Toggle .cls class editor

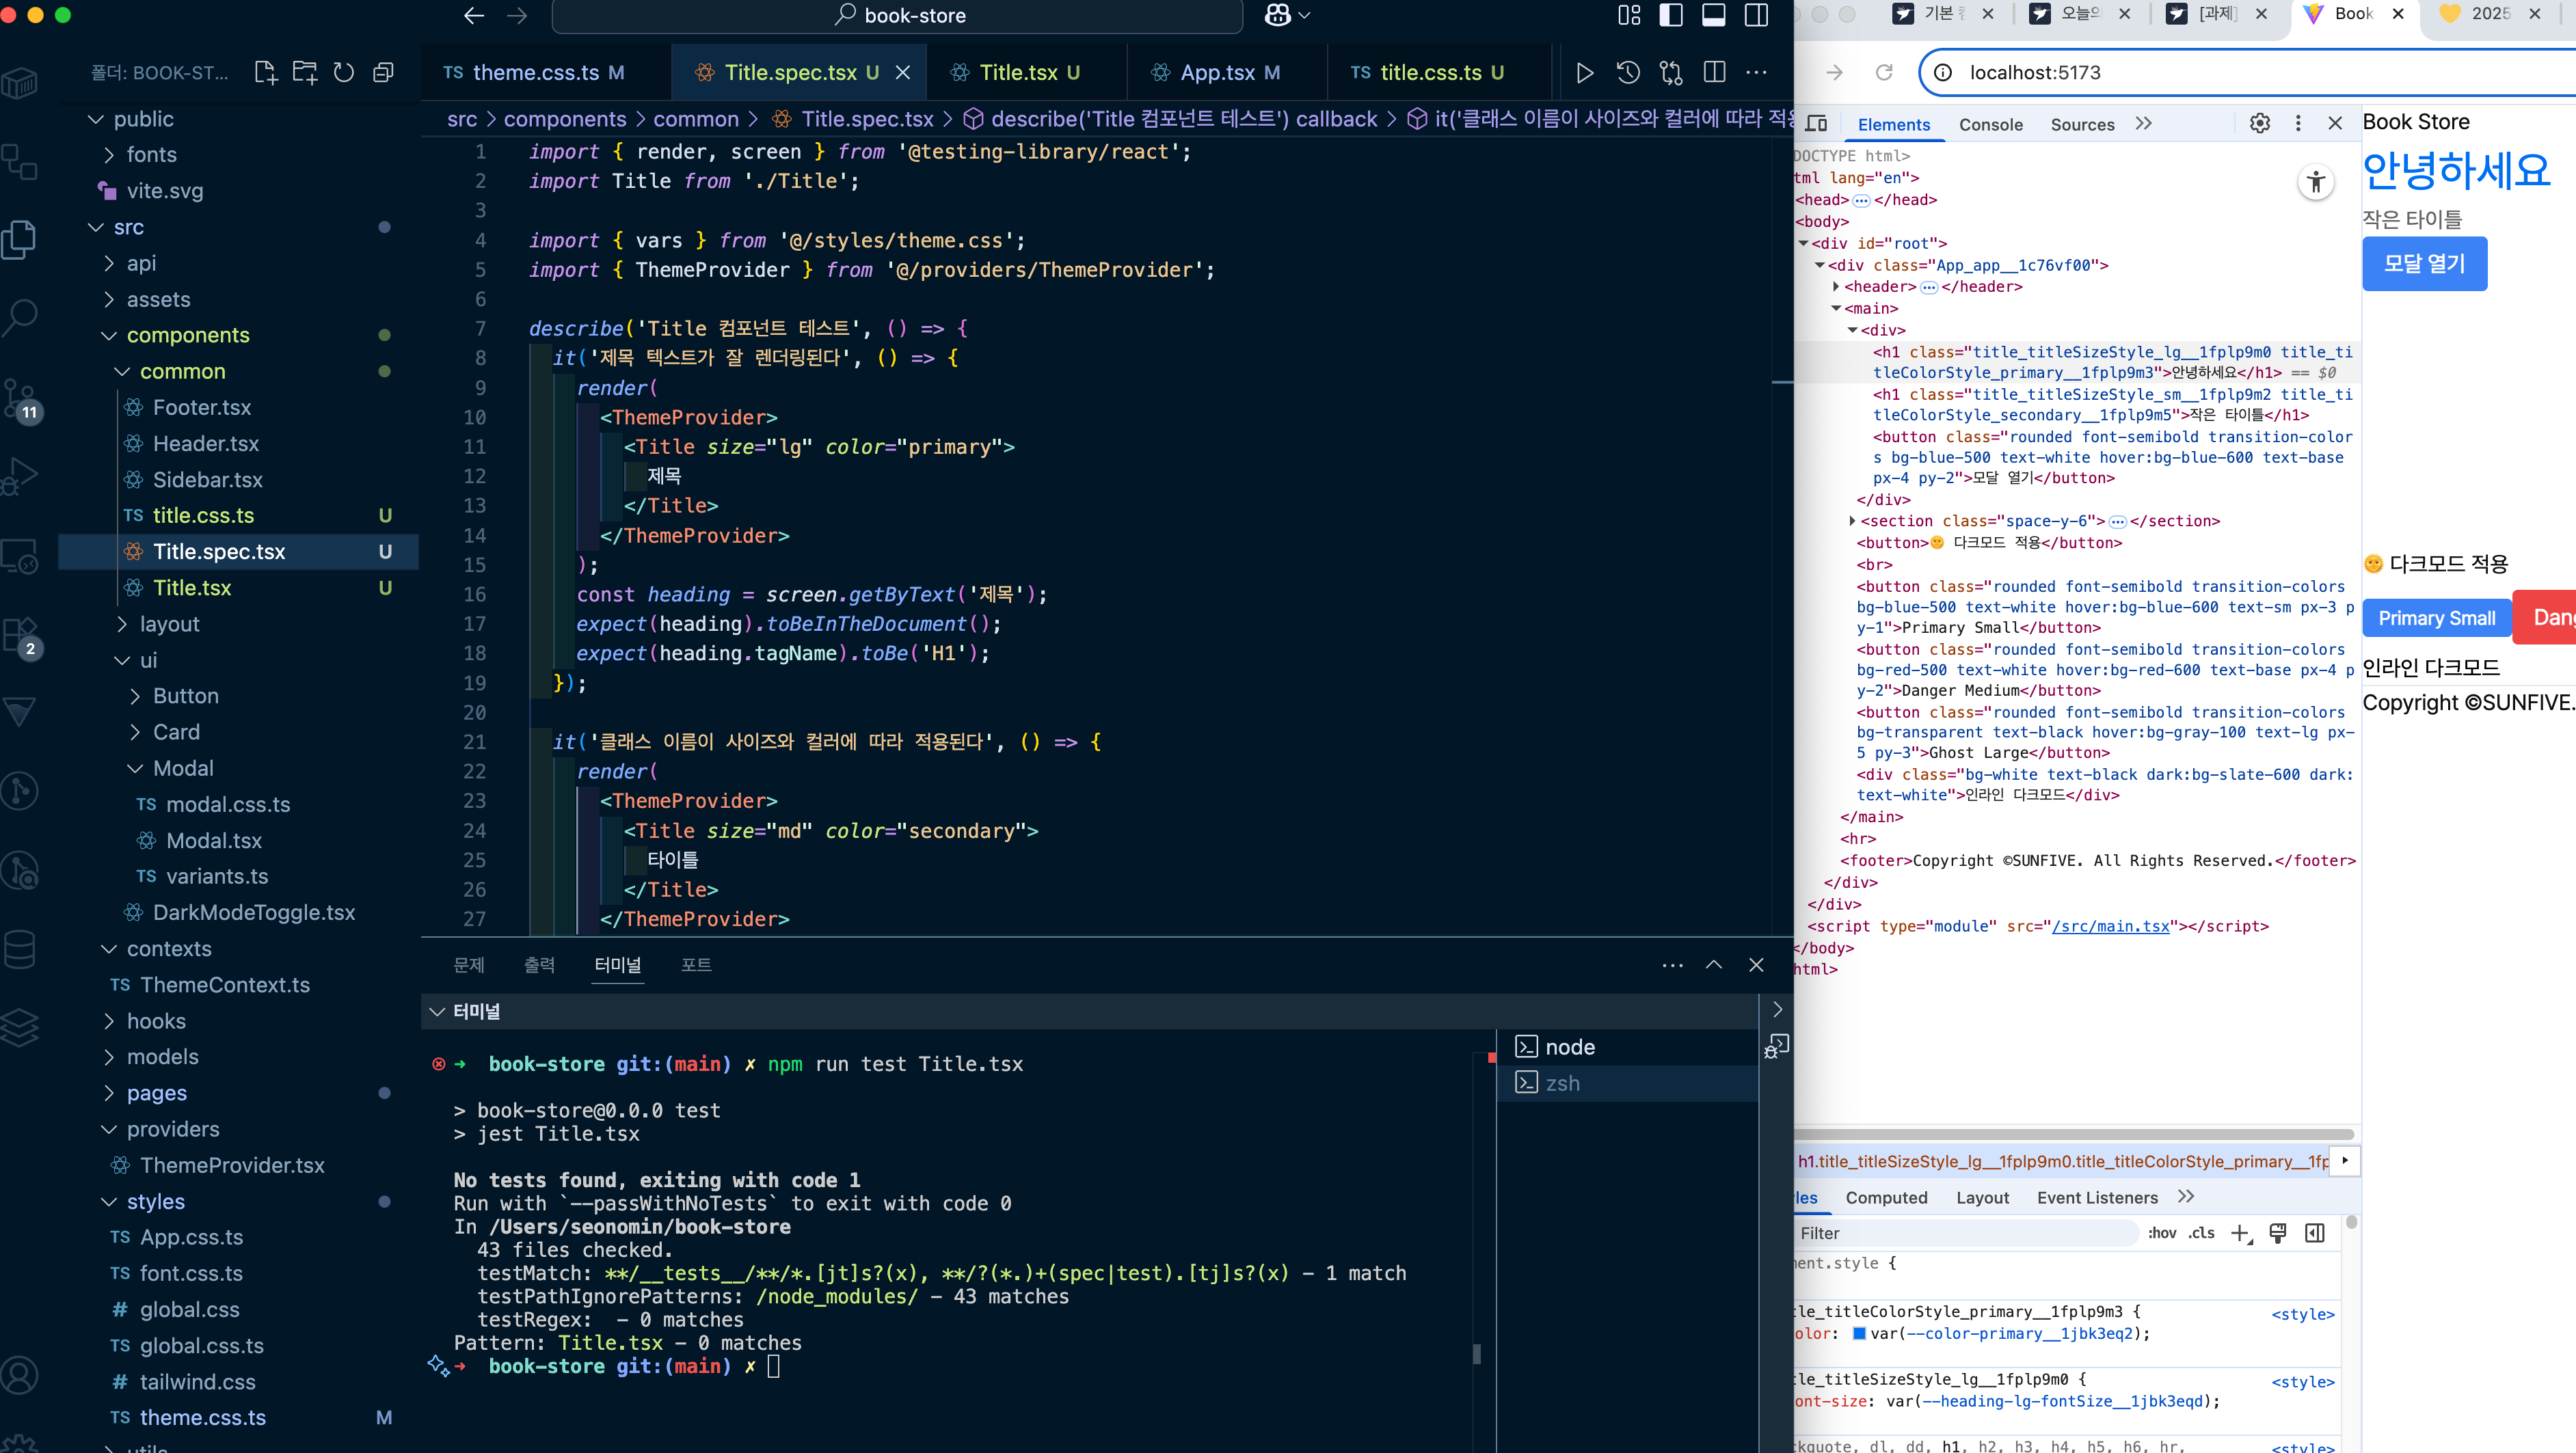(x=2201, y=1233)
